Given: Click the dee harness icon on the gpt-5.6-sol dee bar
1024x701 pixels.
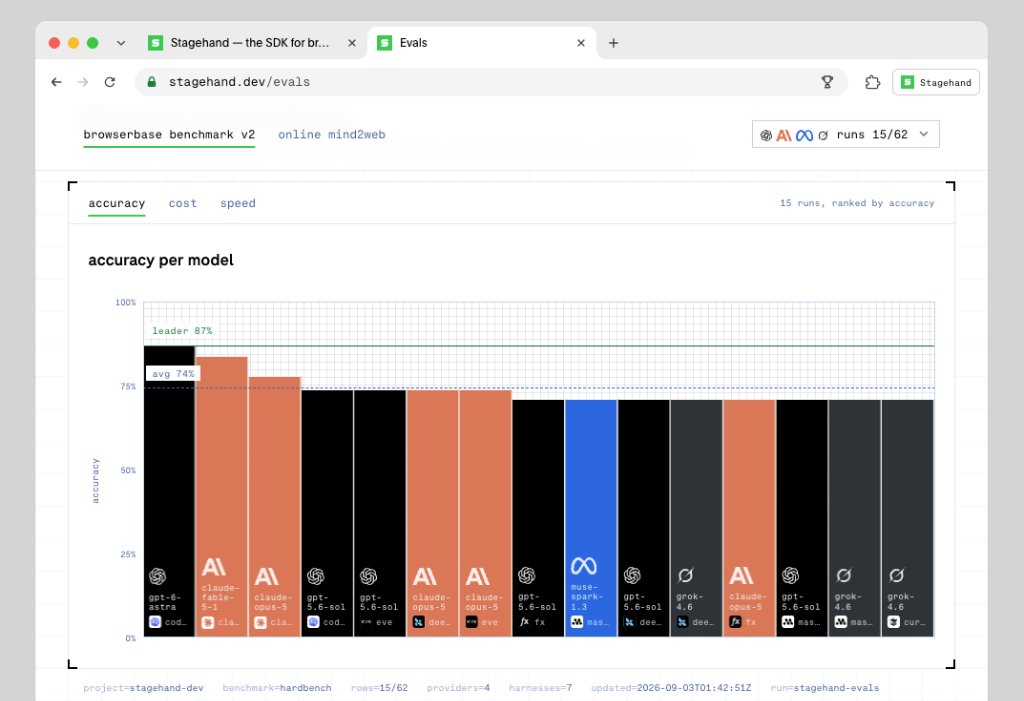Looking at the screenshot, I should [630, 622].
